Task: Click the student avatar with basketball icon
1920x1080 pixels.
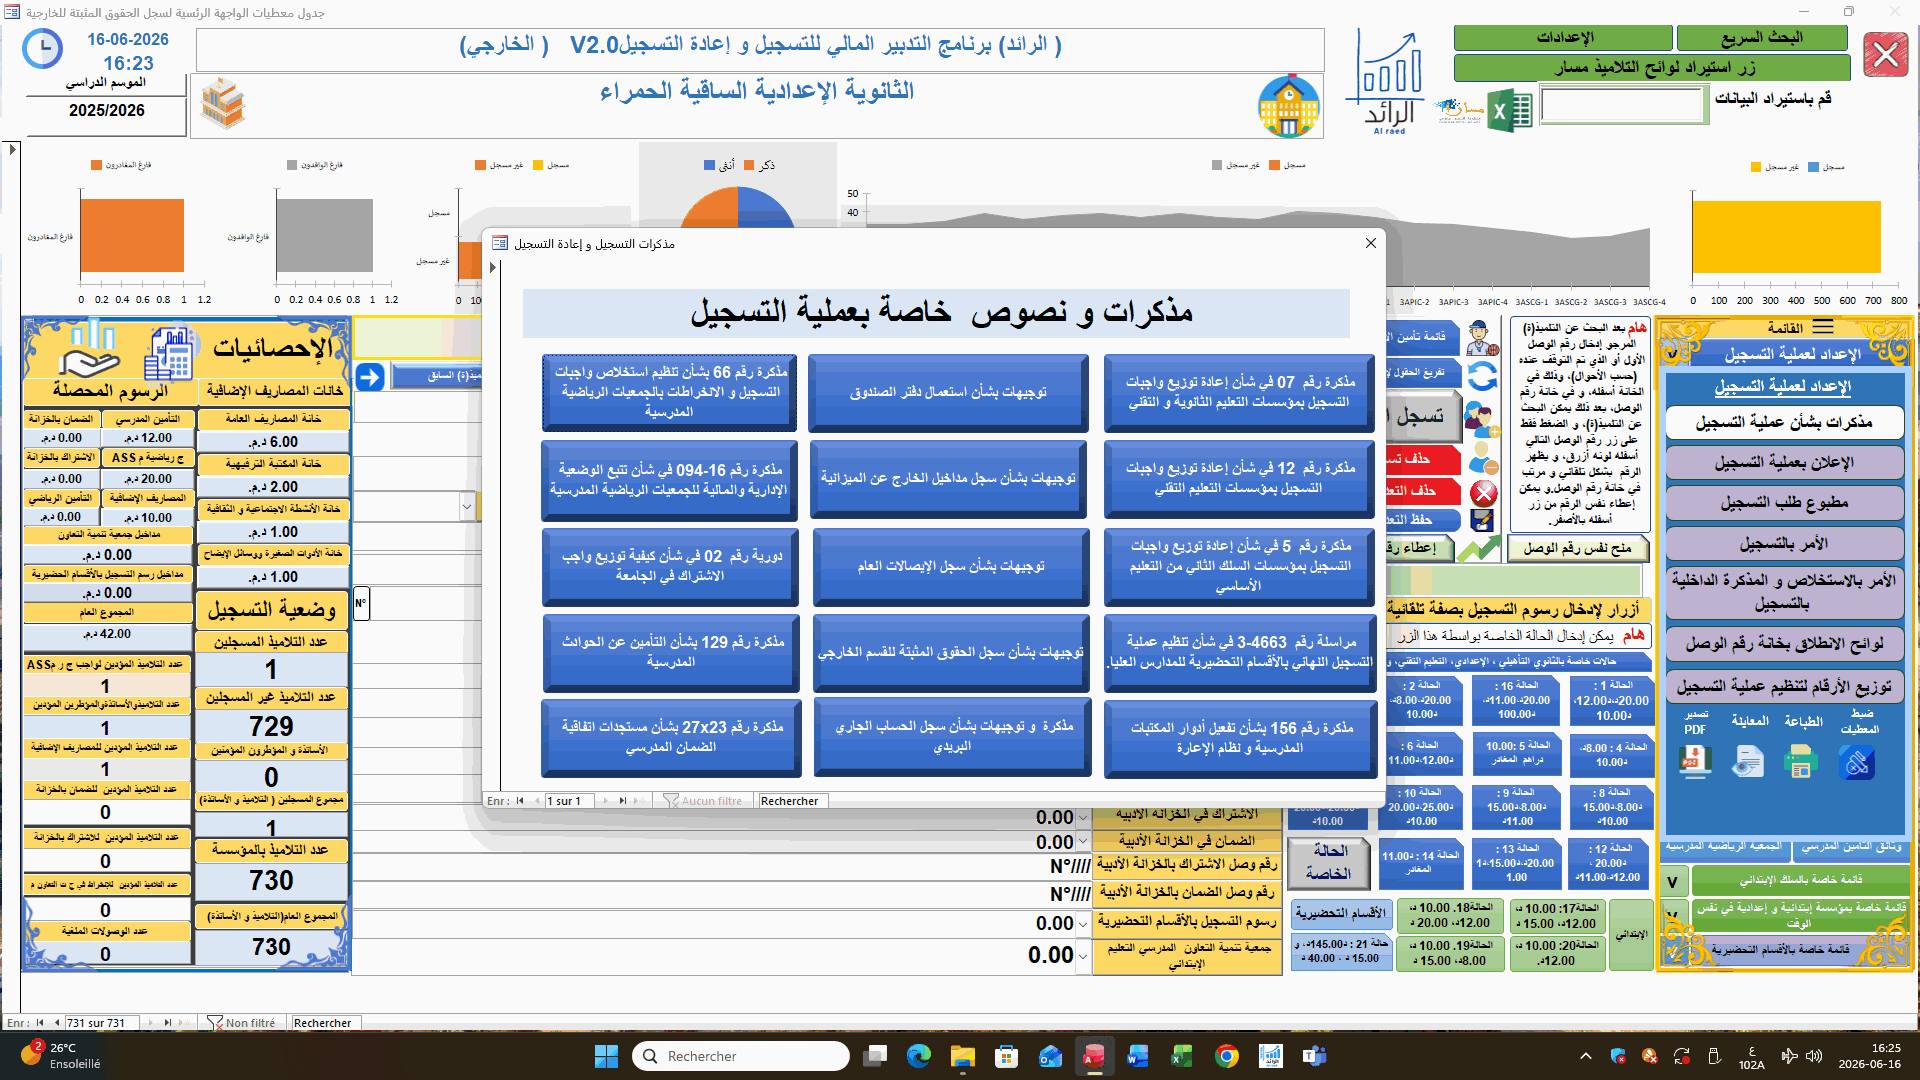Action: [x=1483, y=338]
